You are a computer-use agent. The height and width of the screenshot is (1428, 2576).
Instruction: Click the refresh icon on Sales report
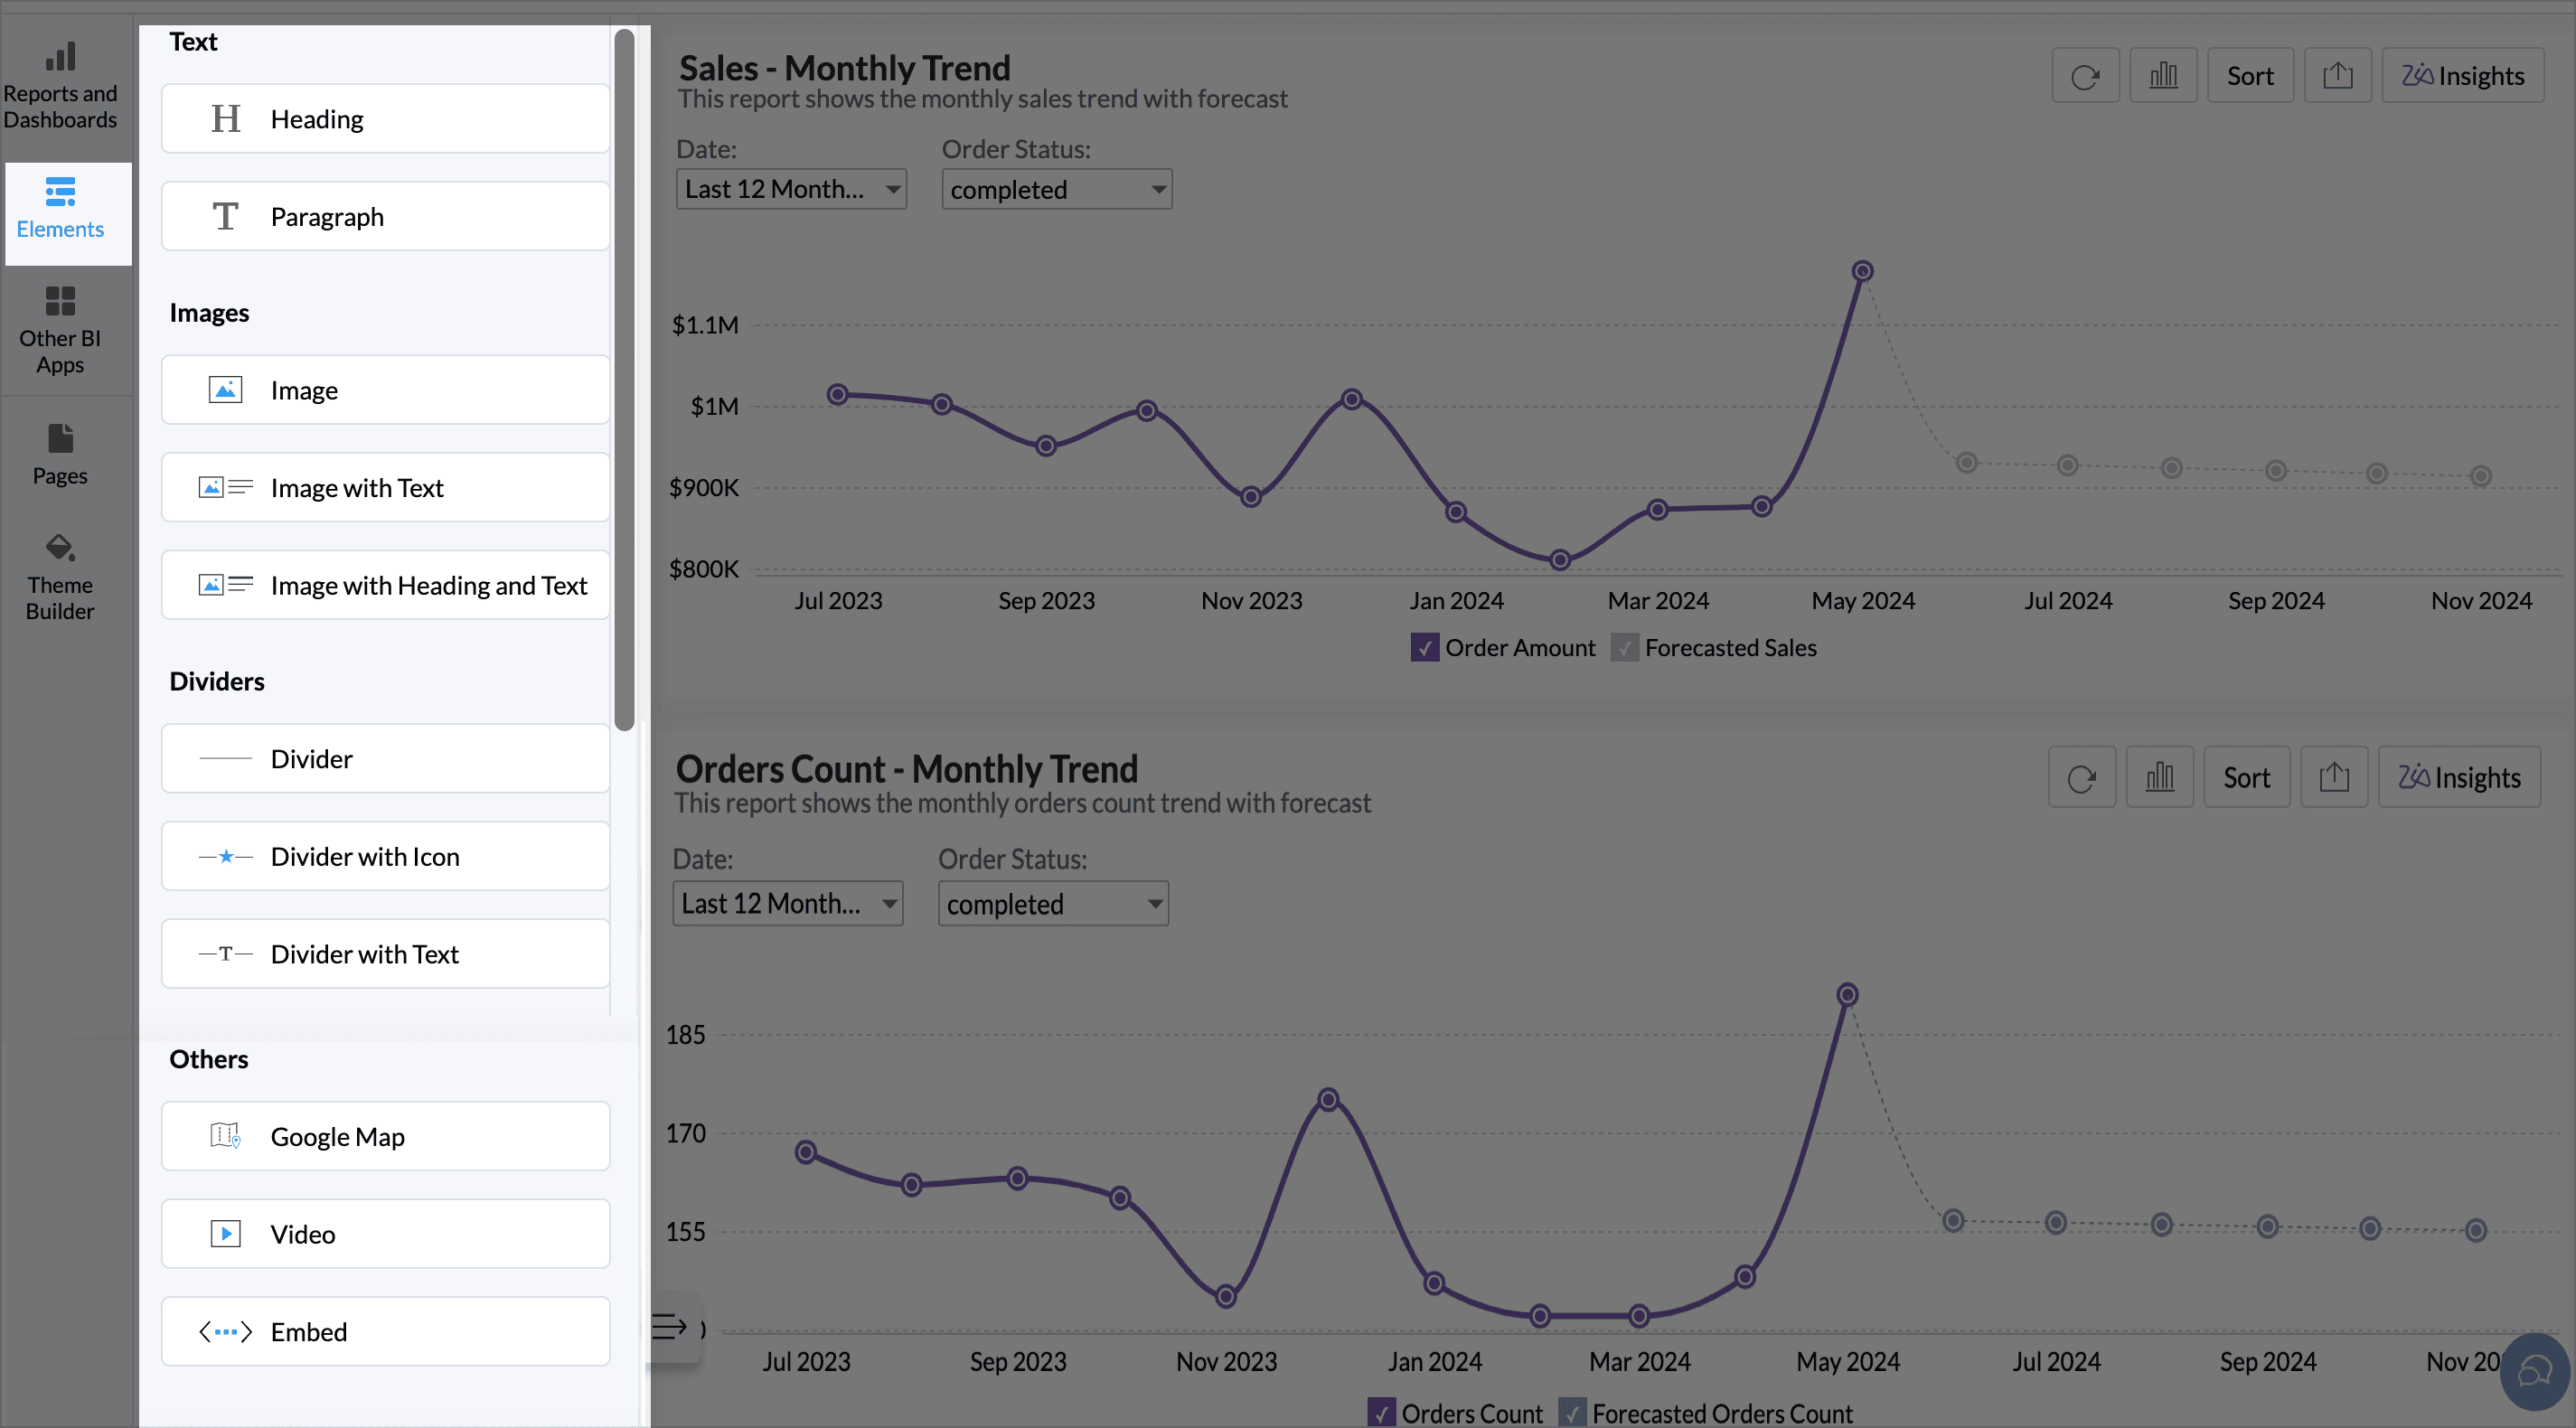point(2085,76)
